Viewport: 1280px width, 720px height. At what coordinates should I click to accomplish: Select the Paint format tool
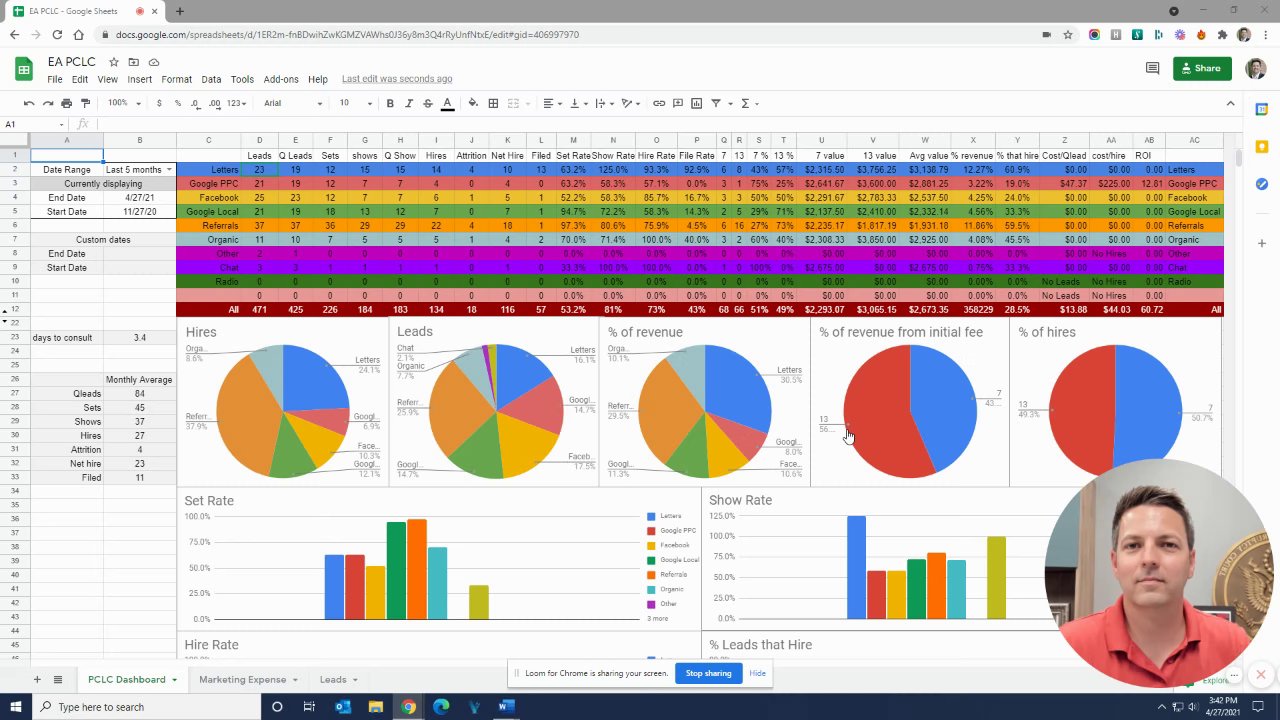click(x=85, y=103)
